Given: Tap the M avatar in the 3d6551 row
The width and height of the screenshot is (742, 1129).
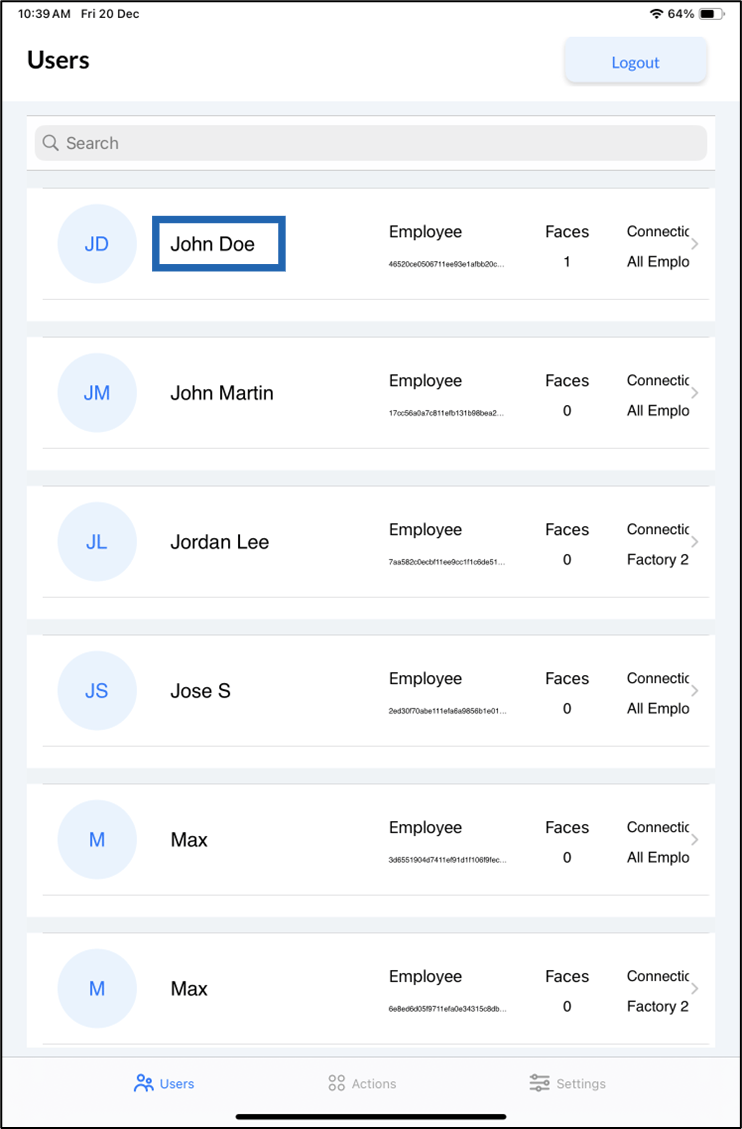Looking at the screenshot, I should tap(96, 840).
